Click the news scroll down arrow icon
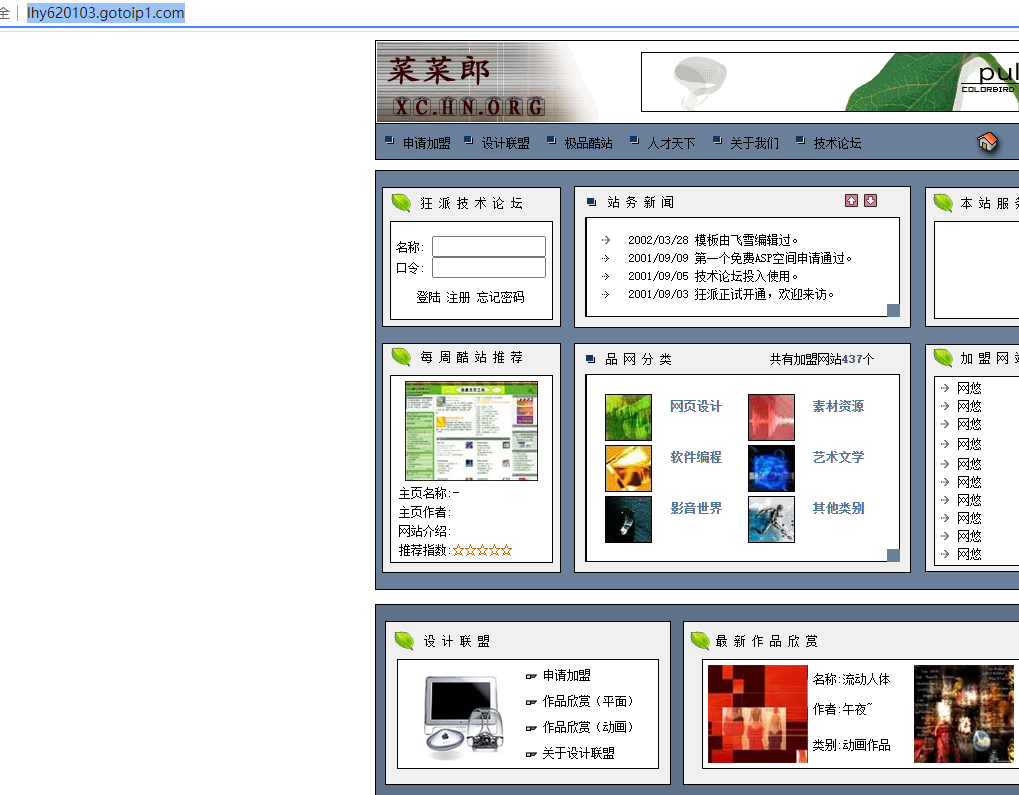The image size is (1019, 795). 870,201
